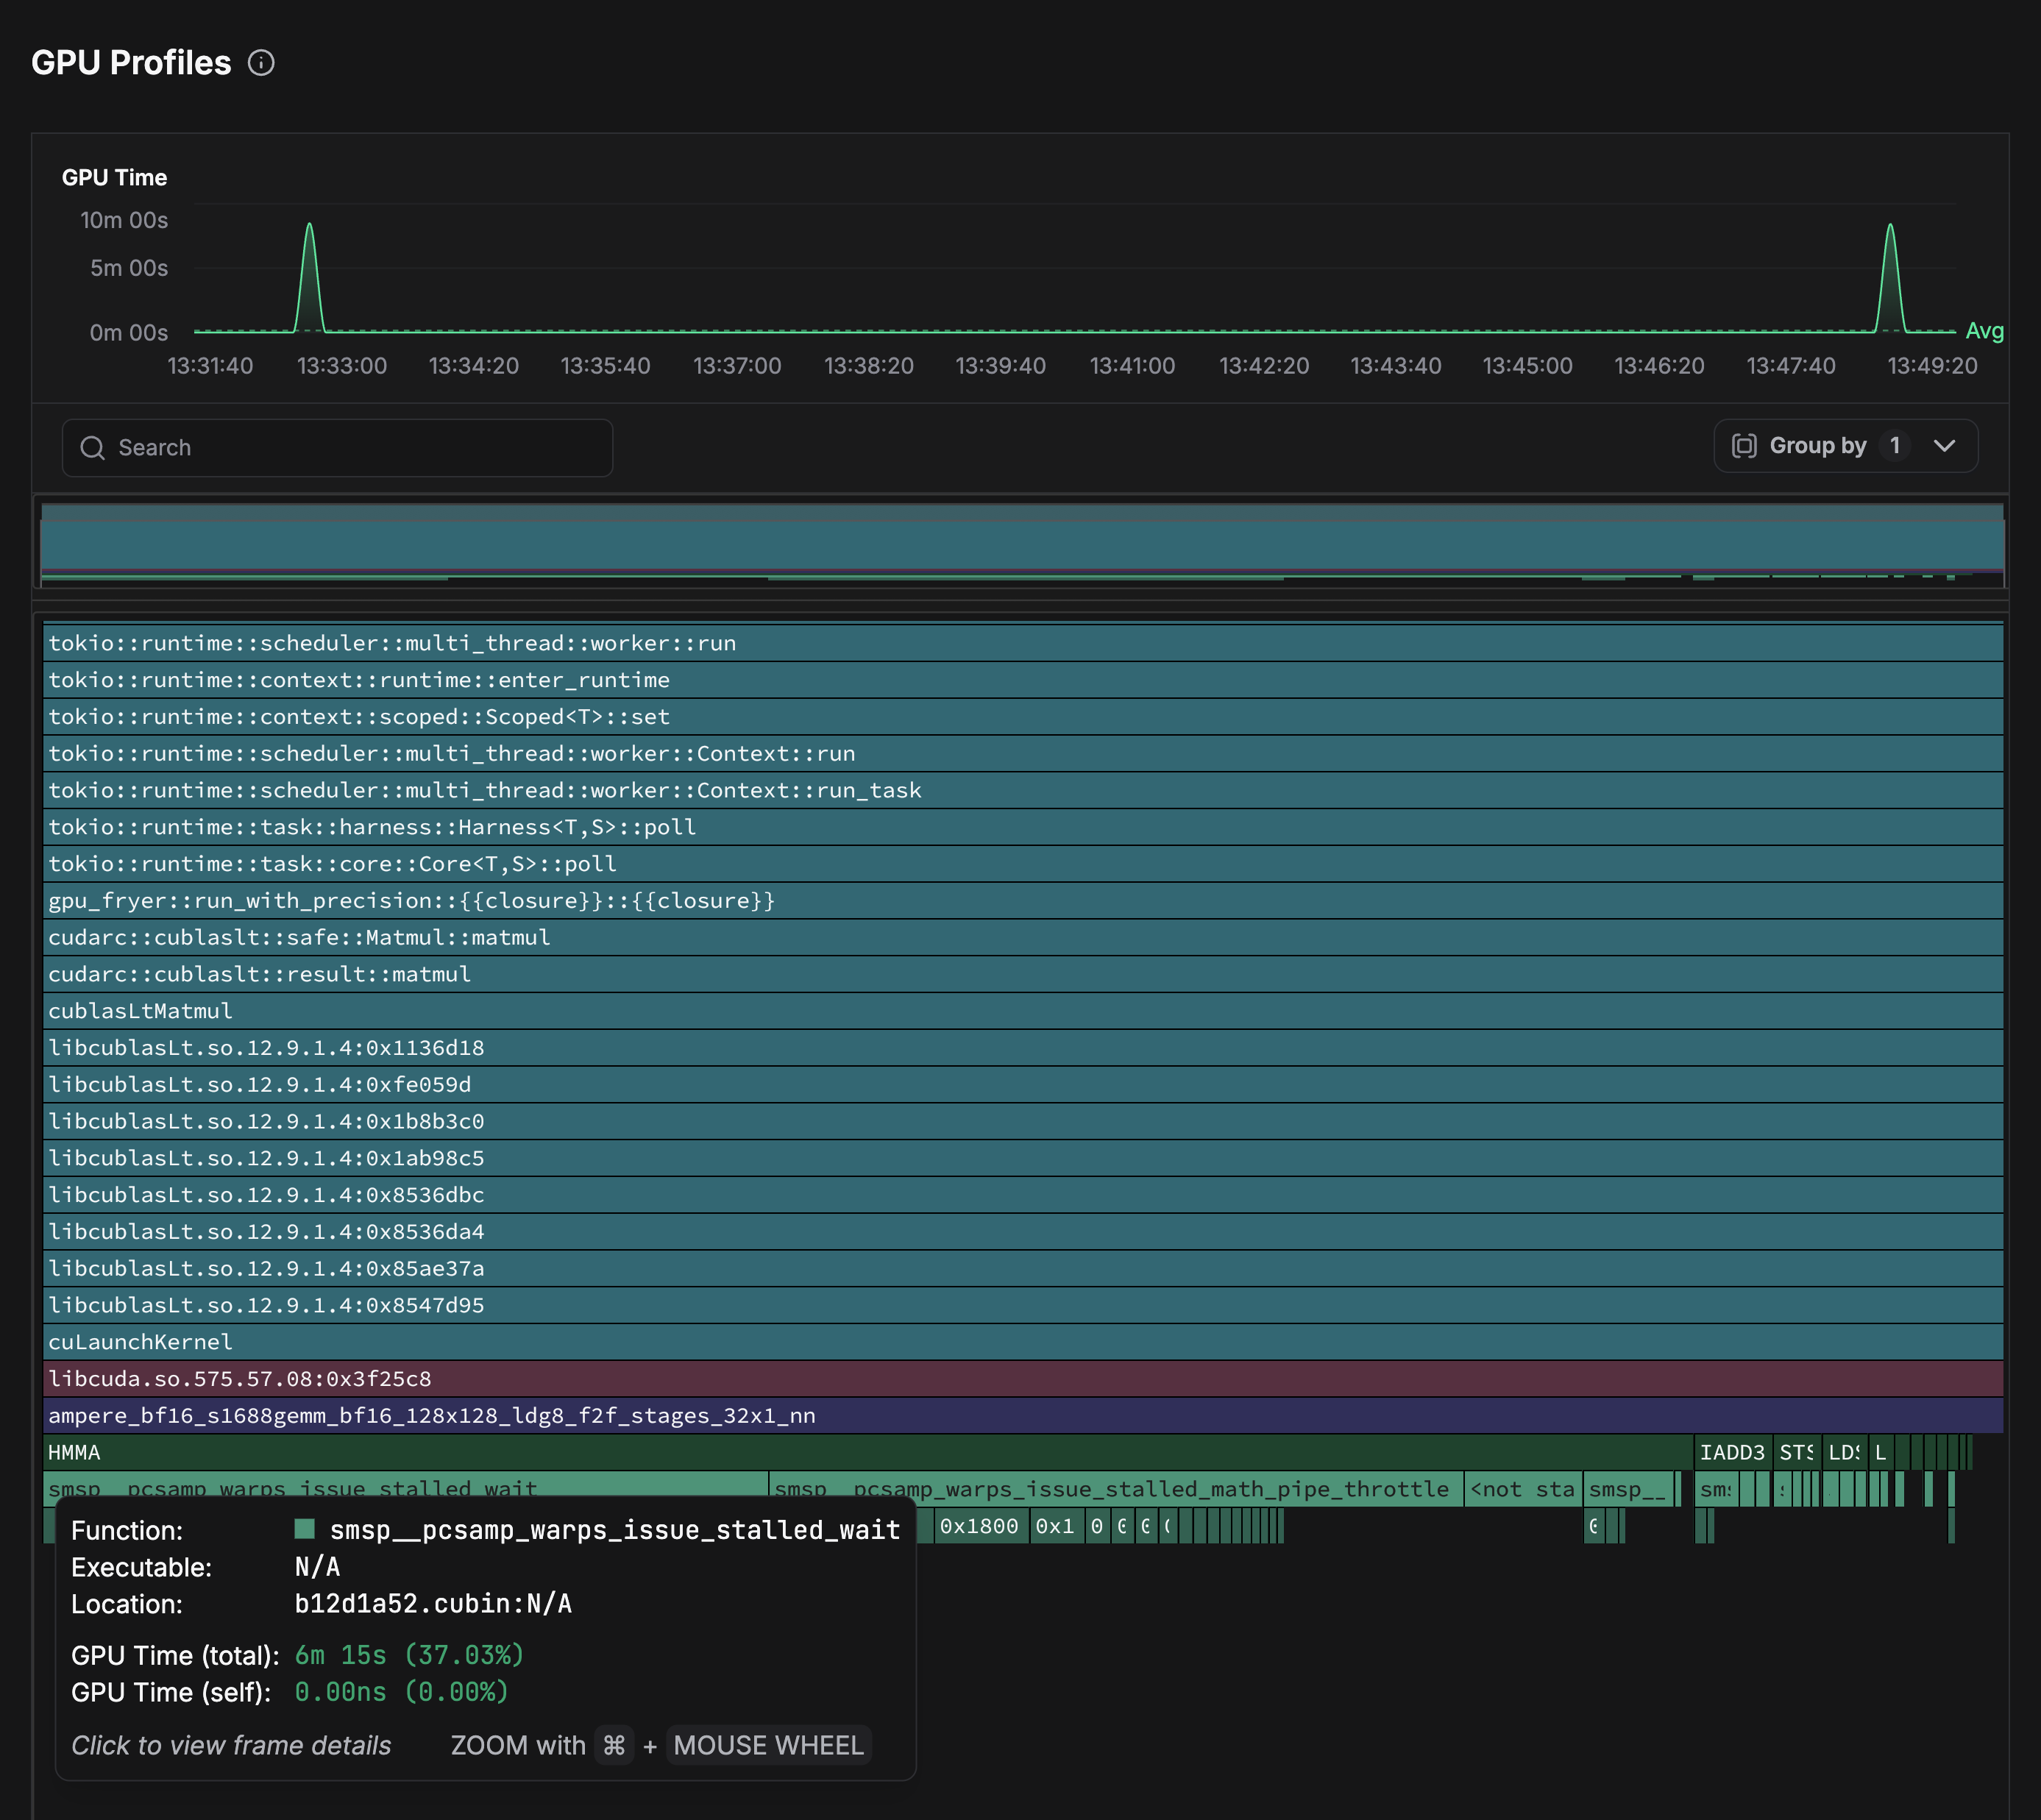Click the frames icon inside the Group by control

click(x=1744, y=446)
